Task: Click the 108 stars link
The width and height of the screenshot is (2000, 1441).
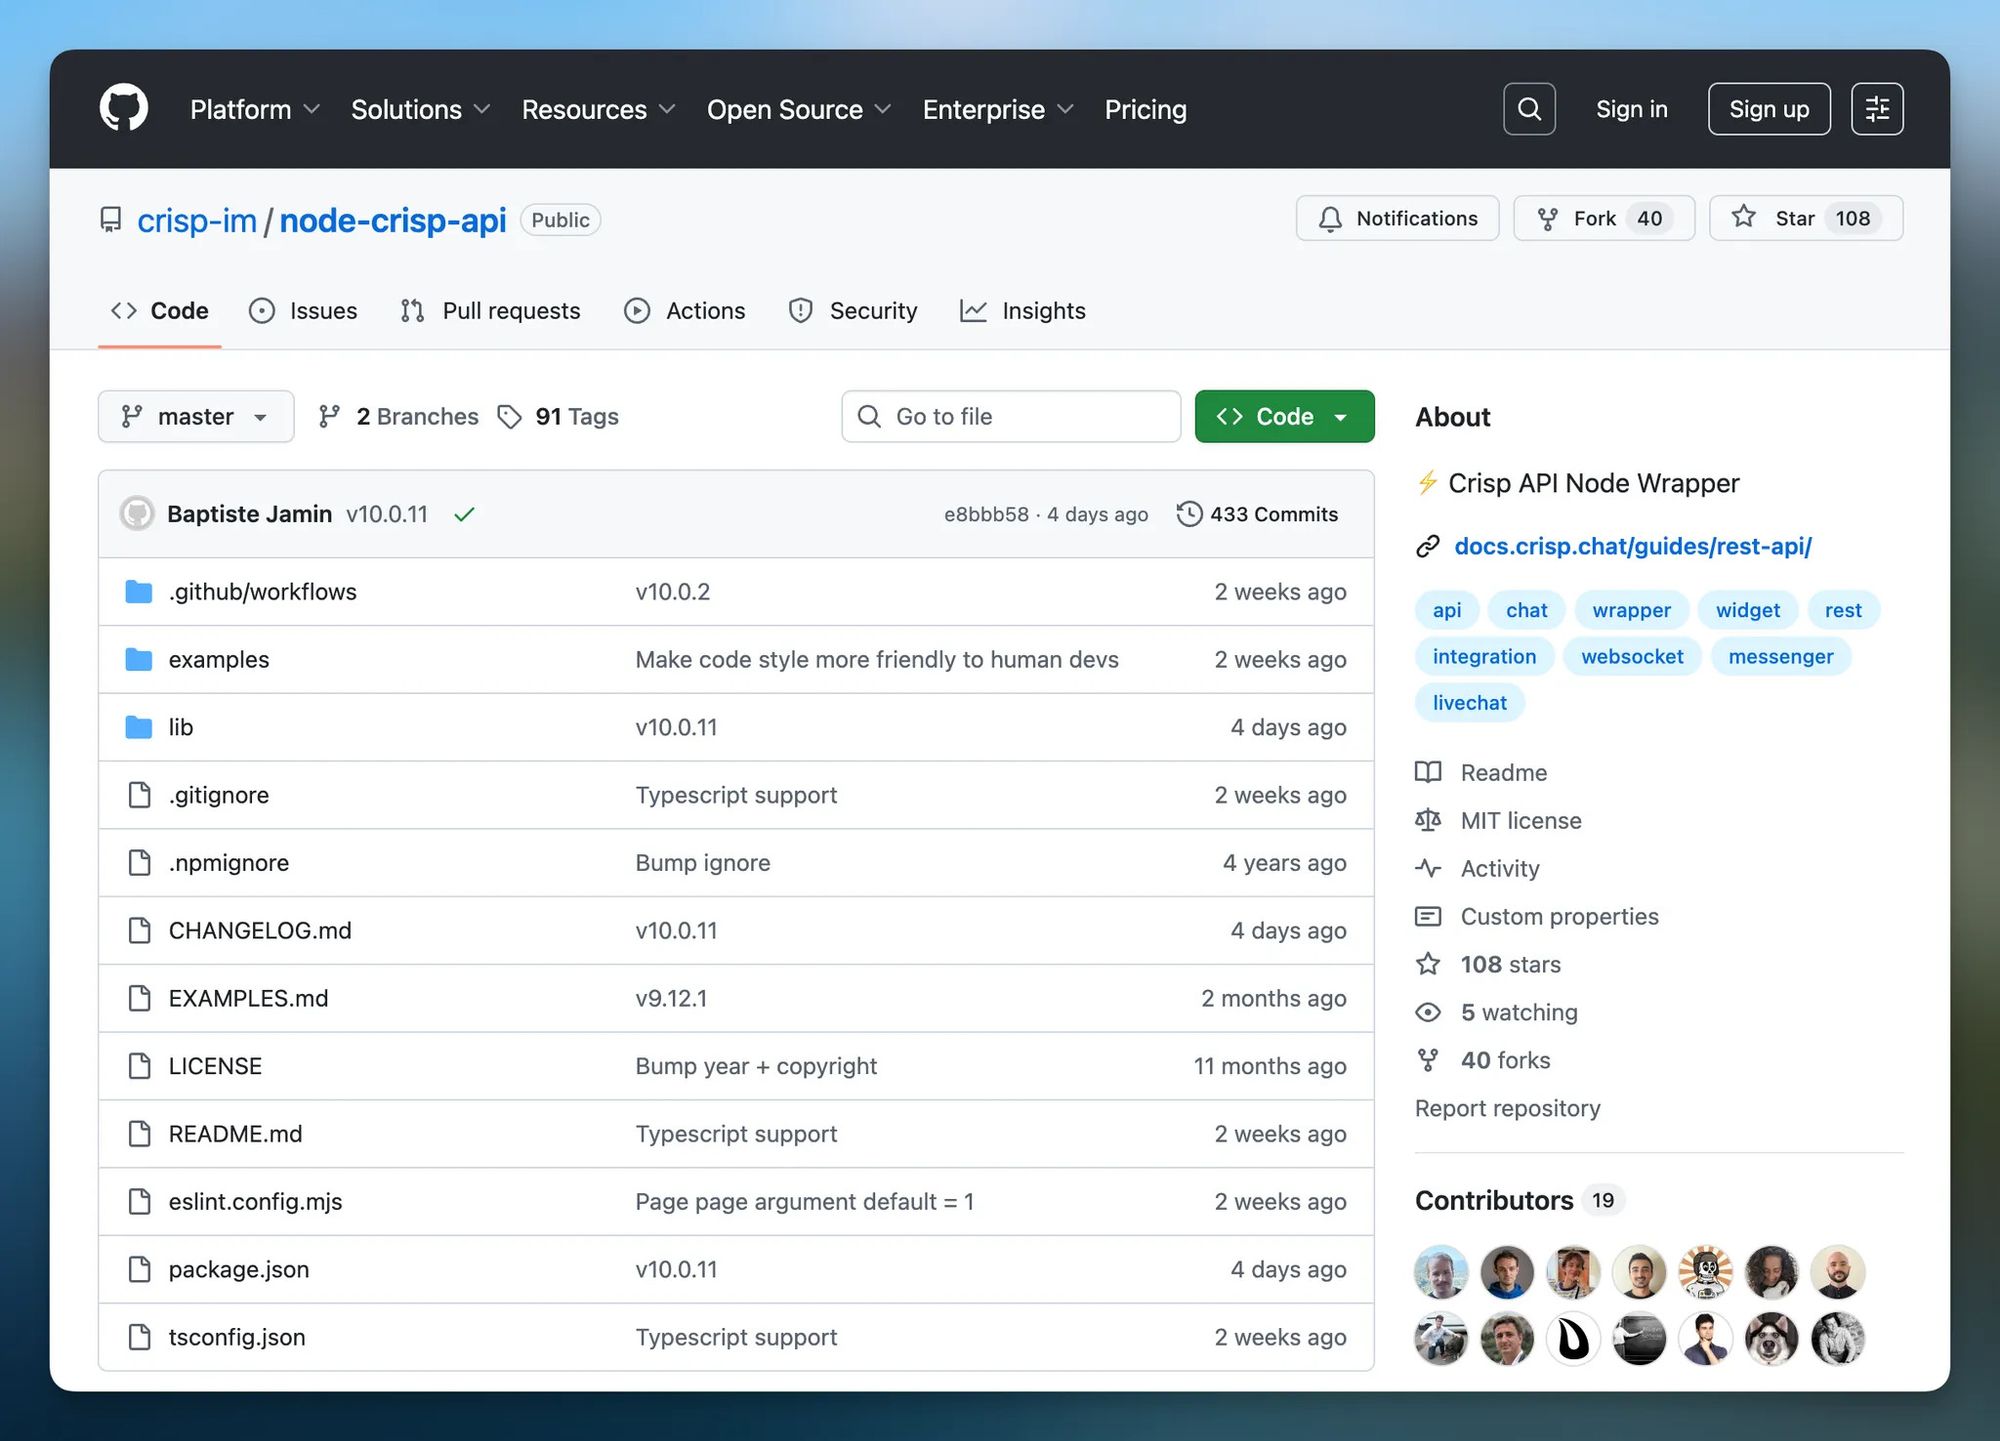Action: tap(1510, 964)
